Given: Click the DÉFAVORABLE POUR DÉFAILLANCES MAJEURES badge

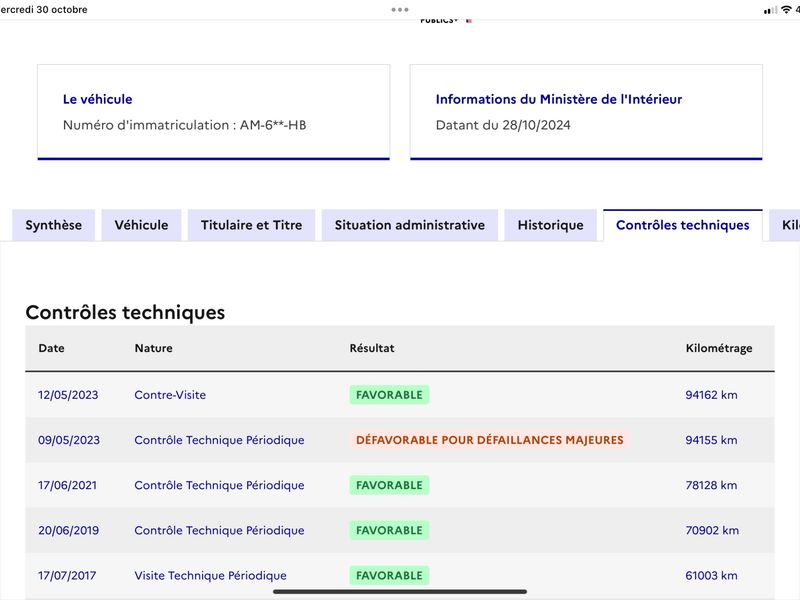Looking at the screenshot, I should click(490, 440).
